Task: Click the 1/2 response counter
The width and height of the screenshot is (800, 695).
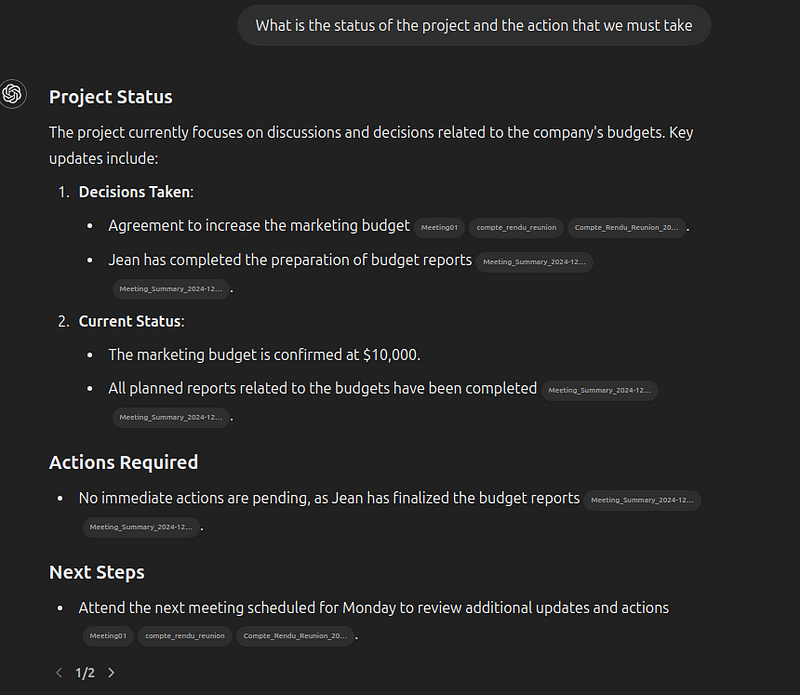Action: tap(85, 673)
